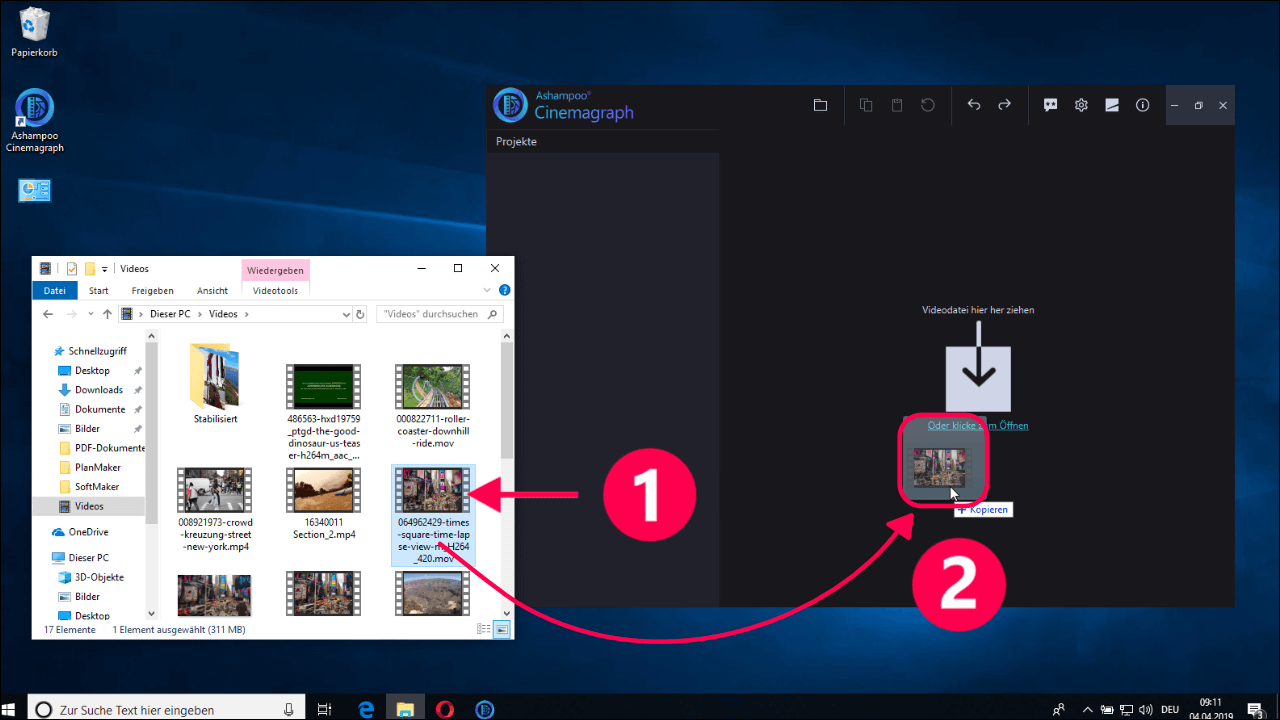Click the large download arrow drop box

pos(978,379)
